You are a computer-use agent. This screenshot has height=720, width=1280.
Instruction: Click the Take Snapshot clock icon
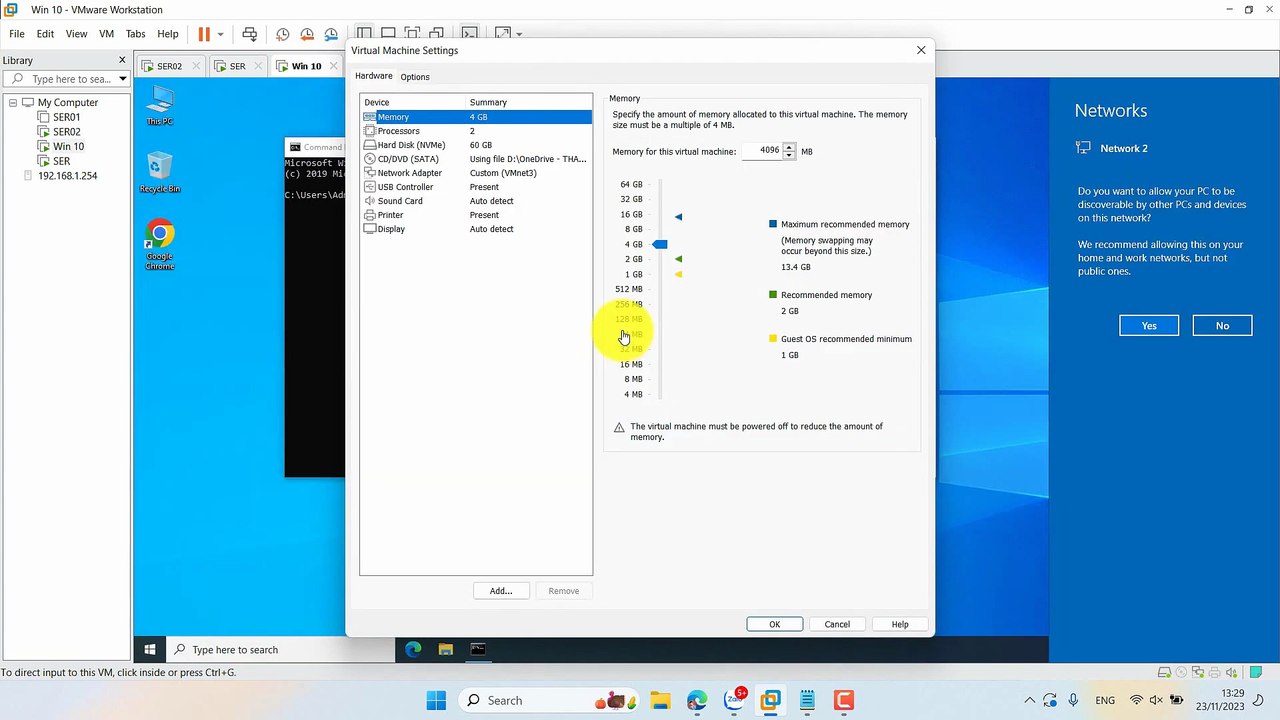pyautogui.click(x=282, y=34)
